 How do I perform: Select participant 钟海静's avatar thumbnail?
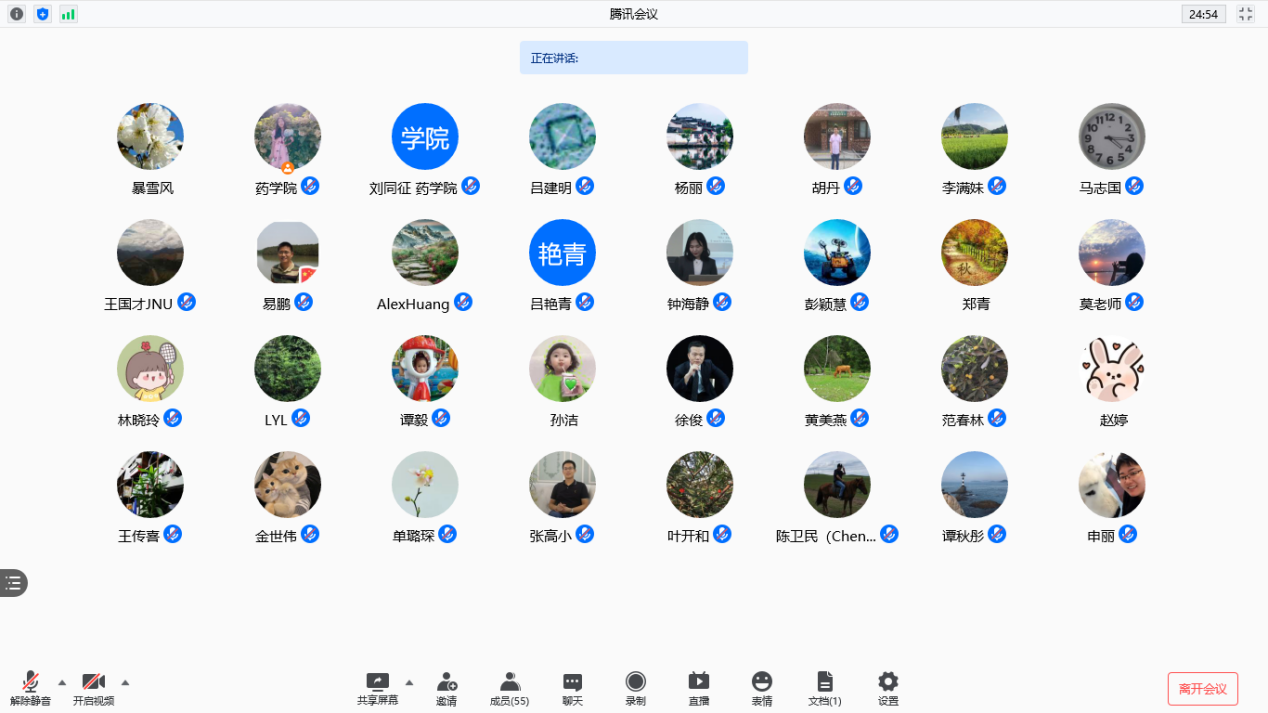(x=699, y=253)
